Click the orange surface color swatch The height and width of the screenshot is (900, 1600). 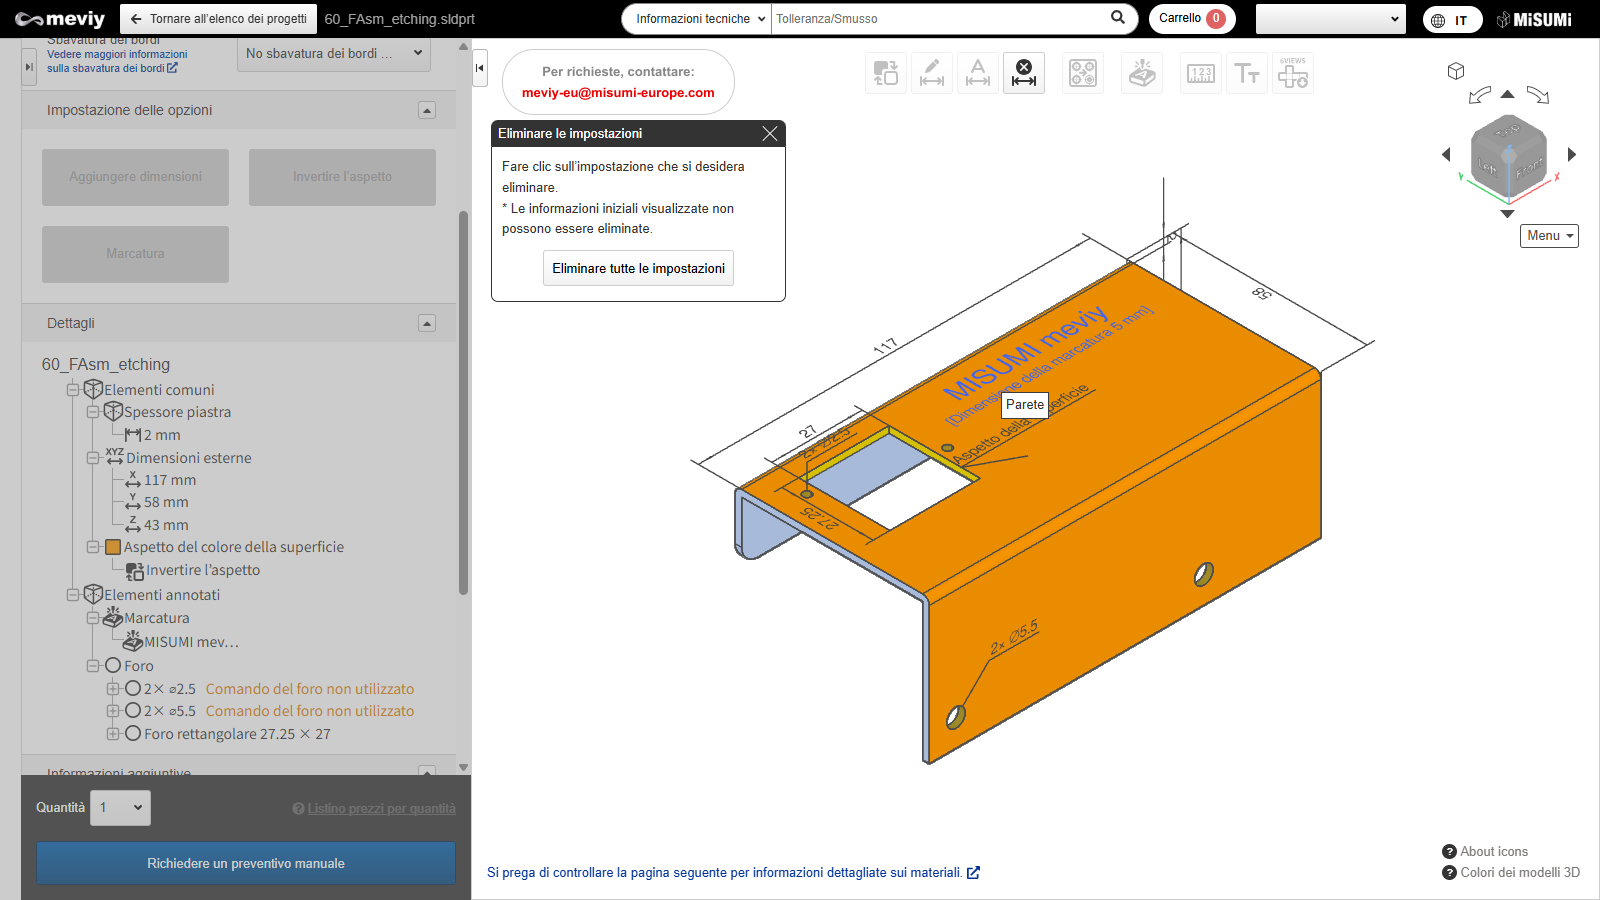point(113,547)
